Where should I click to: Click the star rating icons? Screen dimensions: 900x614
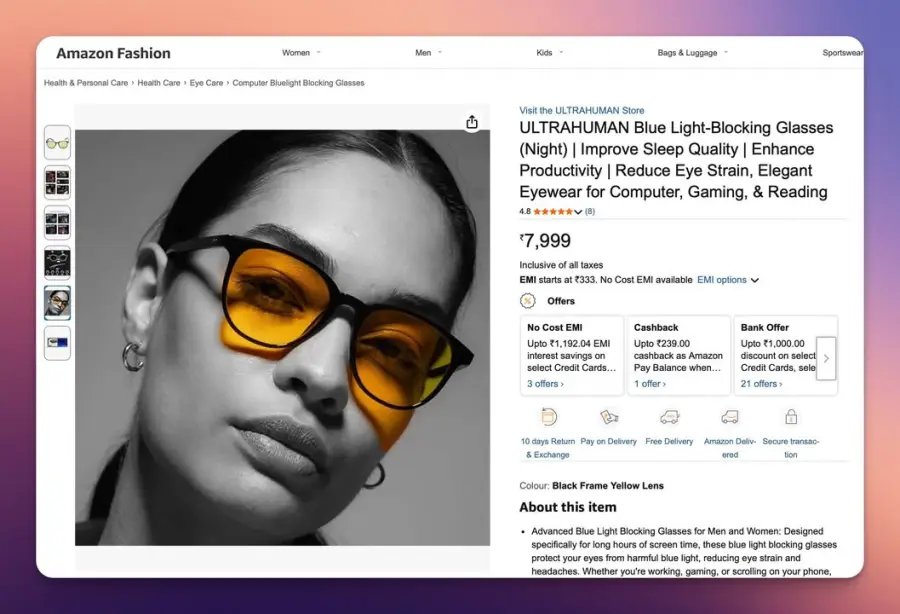click(553, 212)
